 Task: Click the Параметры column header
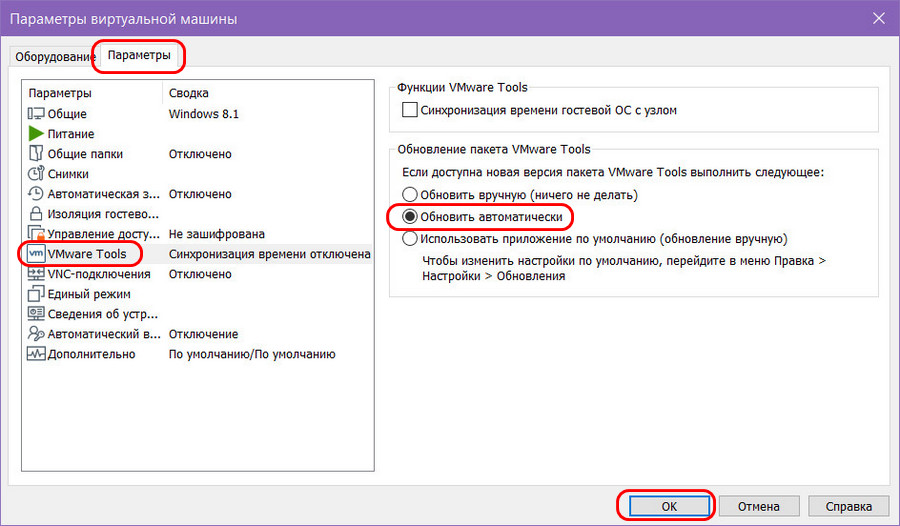point(60,93)
